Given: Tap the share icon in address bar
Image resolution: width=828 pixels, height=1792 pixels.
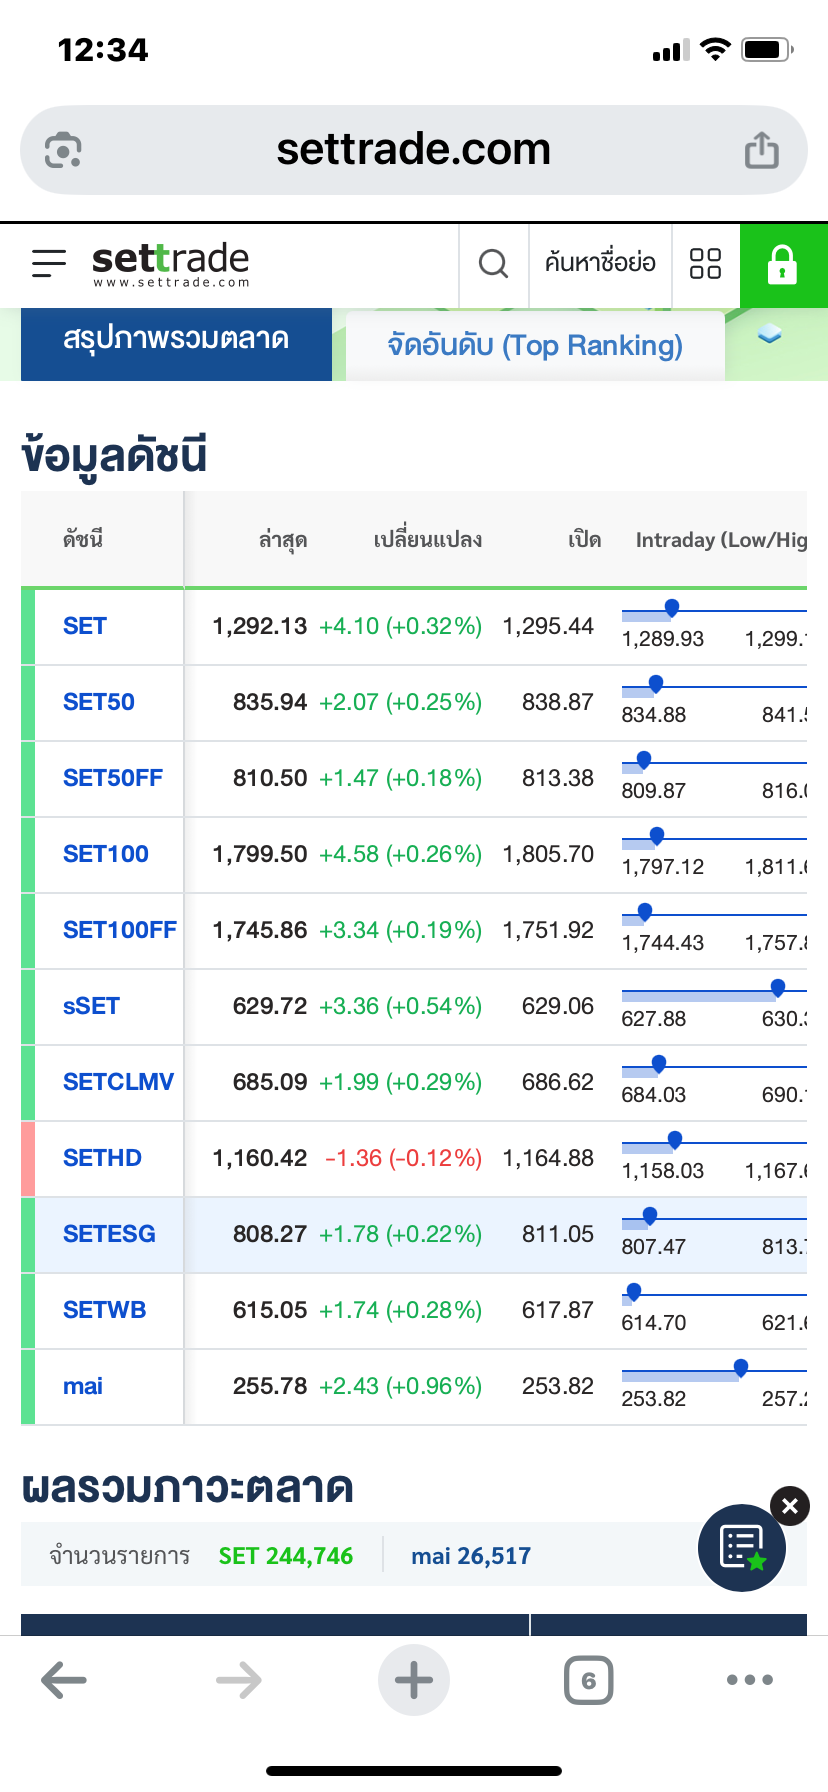Looking at the screenshot, I should pos(761,151).
